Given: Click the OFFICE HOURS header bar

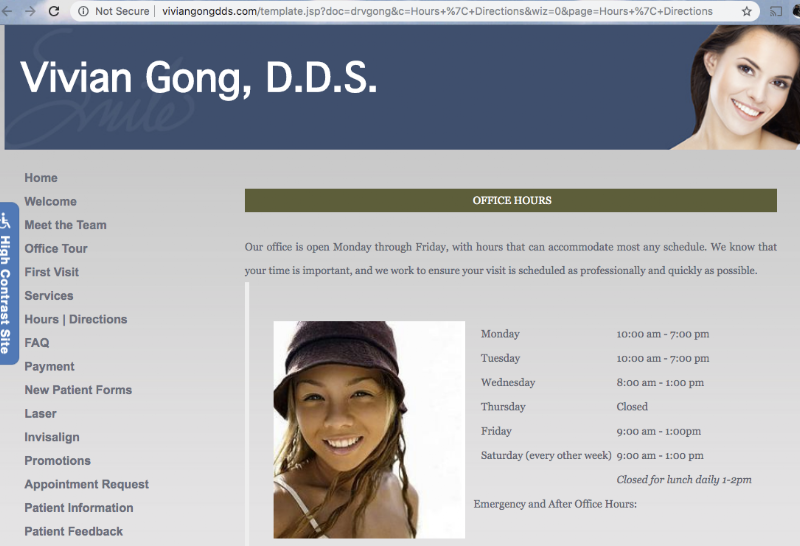Looking at the screenshot, I should coord(511,201).
